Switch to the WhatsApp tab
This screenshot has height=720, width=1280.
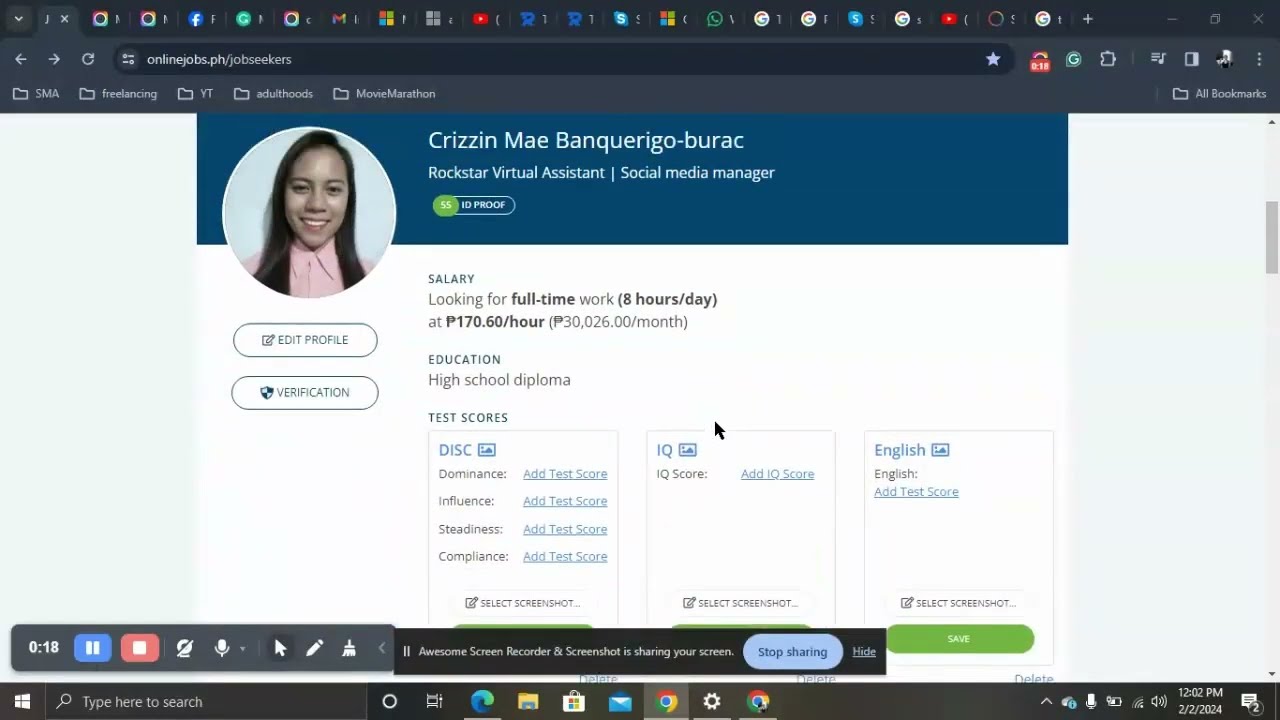coord(719,19)
